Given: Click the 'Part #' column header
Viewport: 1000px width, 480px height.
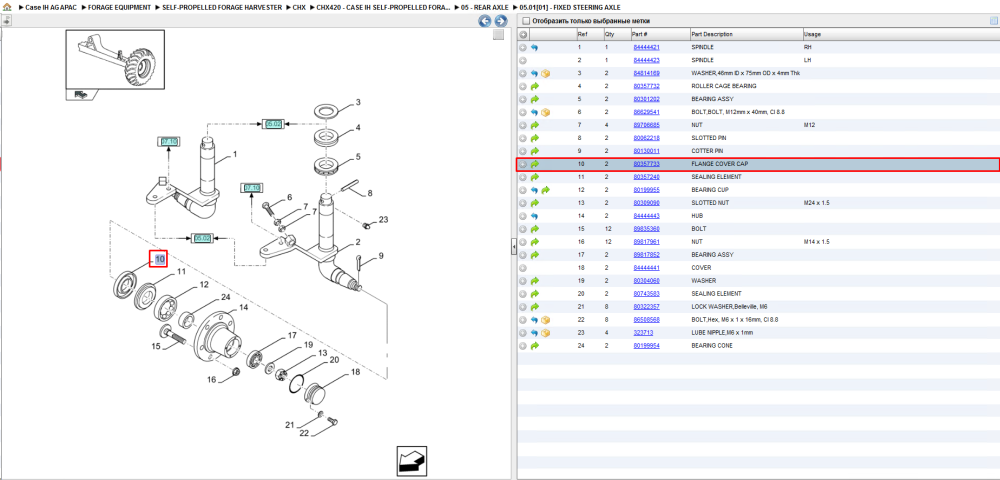Looking at the screenshot, I should (659, 34).
